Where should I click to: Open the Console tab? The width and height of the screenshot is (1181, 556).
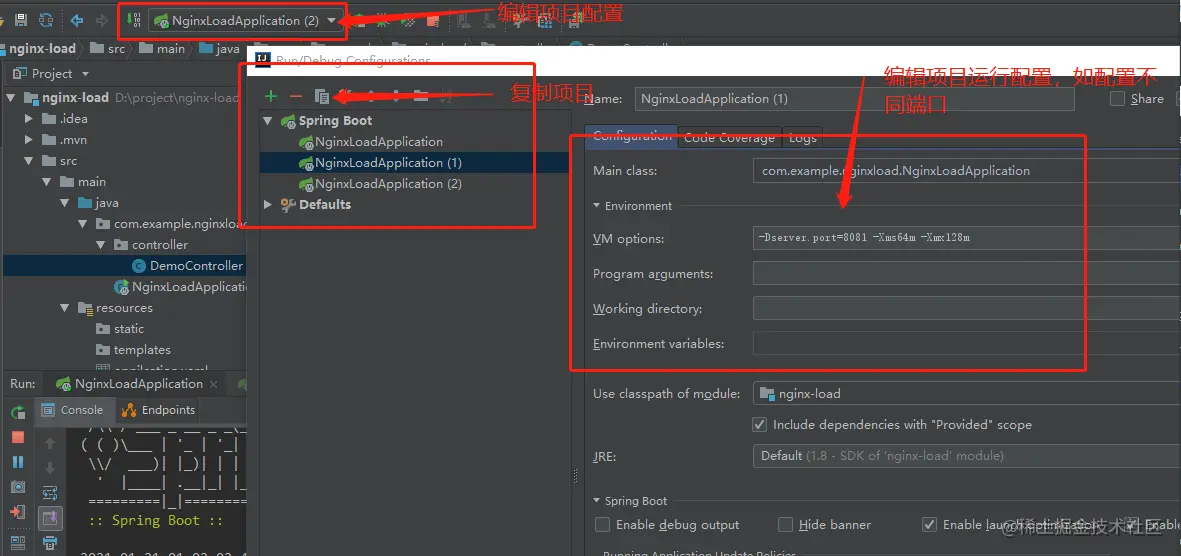click(x=72, y=411)
